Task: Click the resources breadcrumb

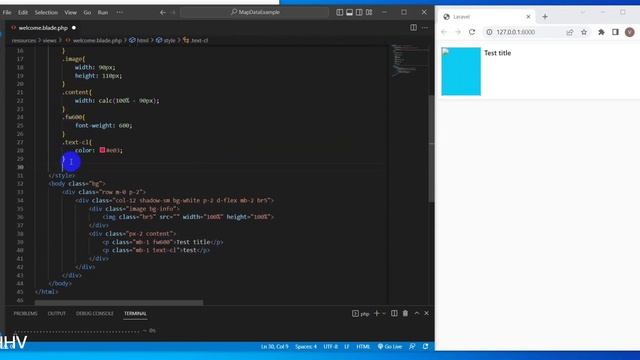Action: (24, 40)
